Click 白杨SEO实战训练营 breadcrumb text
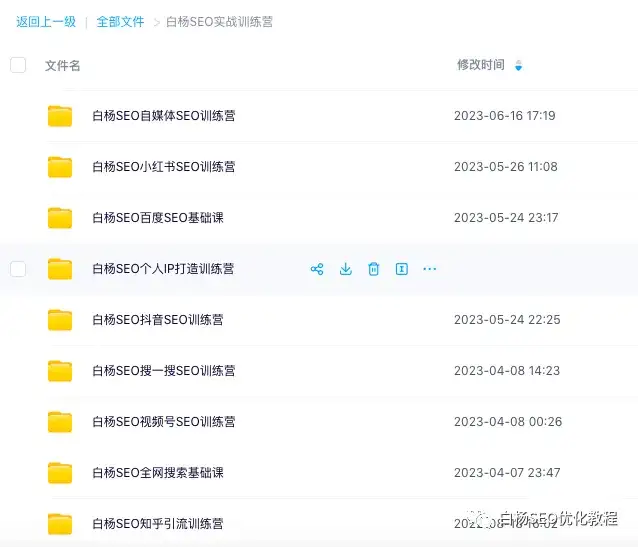 tap(219, 22)
